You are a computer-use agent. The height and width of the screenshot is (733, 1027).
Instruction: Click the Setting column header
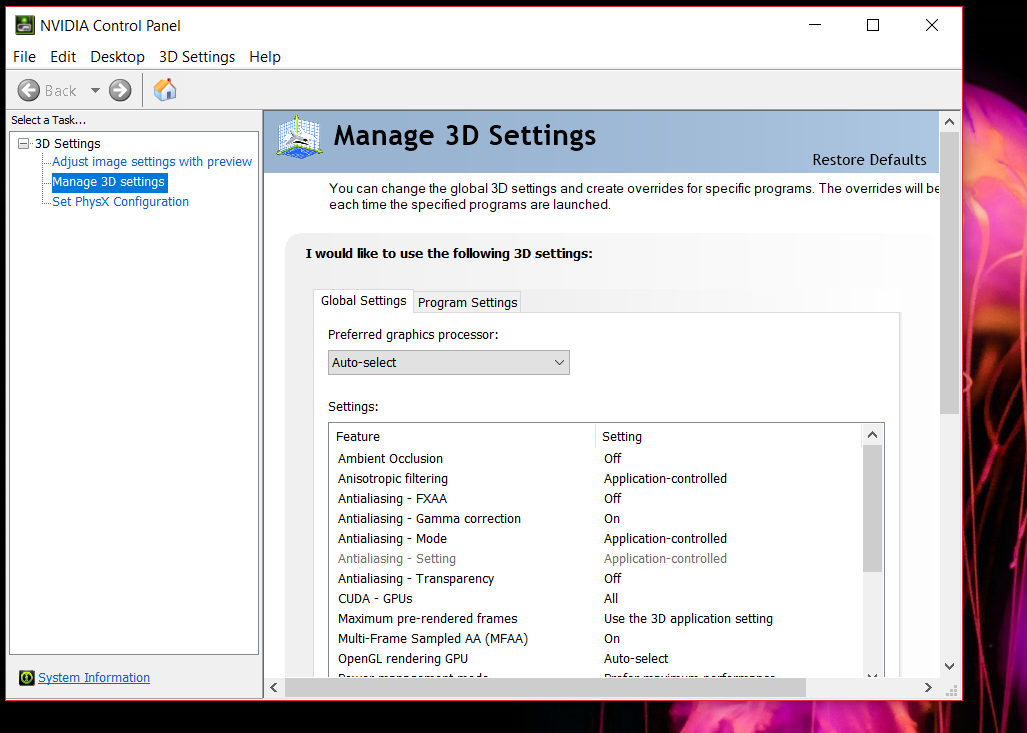pyautogui.click(x=728, y=436)
